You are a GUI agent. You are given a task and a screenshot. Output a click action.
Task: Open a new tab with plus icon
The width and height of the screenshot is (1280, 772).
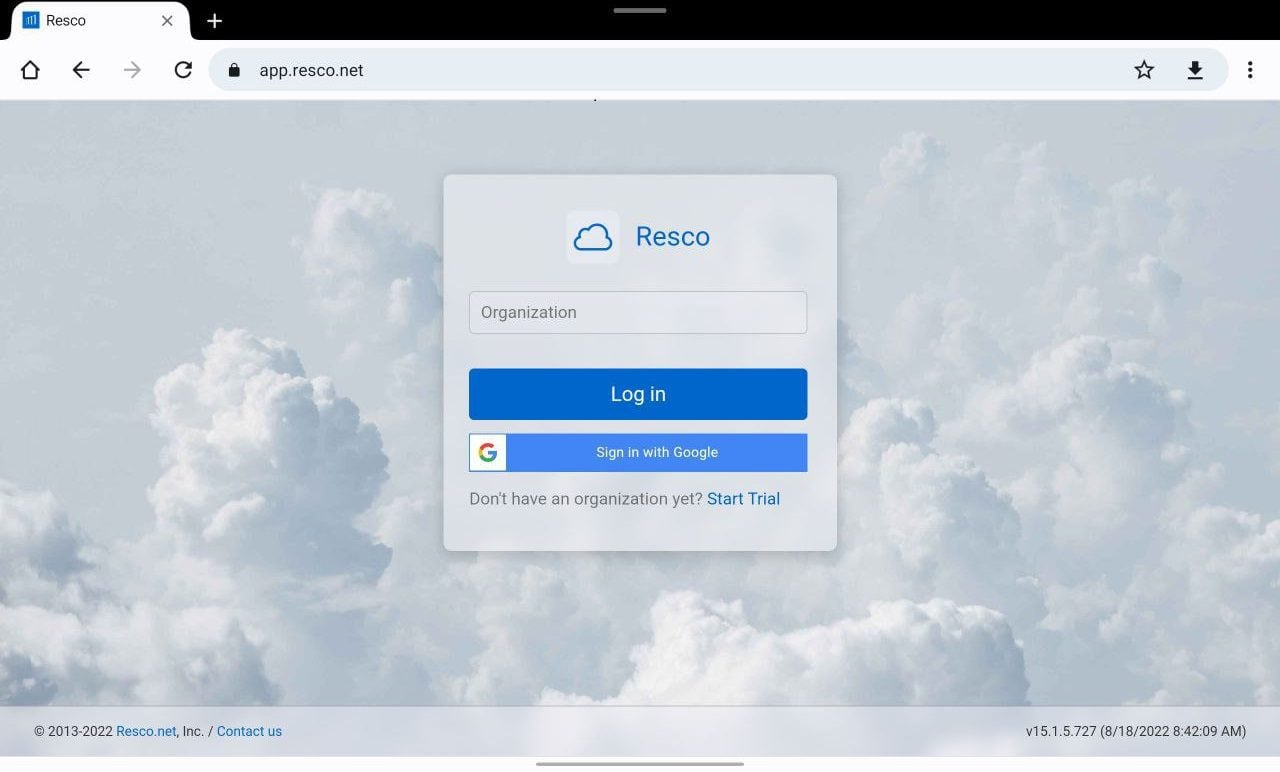(214, 21)
